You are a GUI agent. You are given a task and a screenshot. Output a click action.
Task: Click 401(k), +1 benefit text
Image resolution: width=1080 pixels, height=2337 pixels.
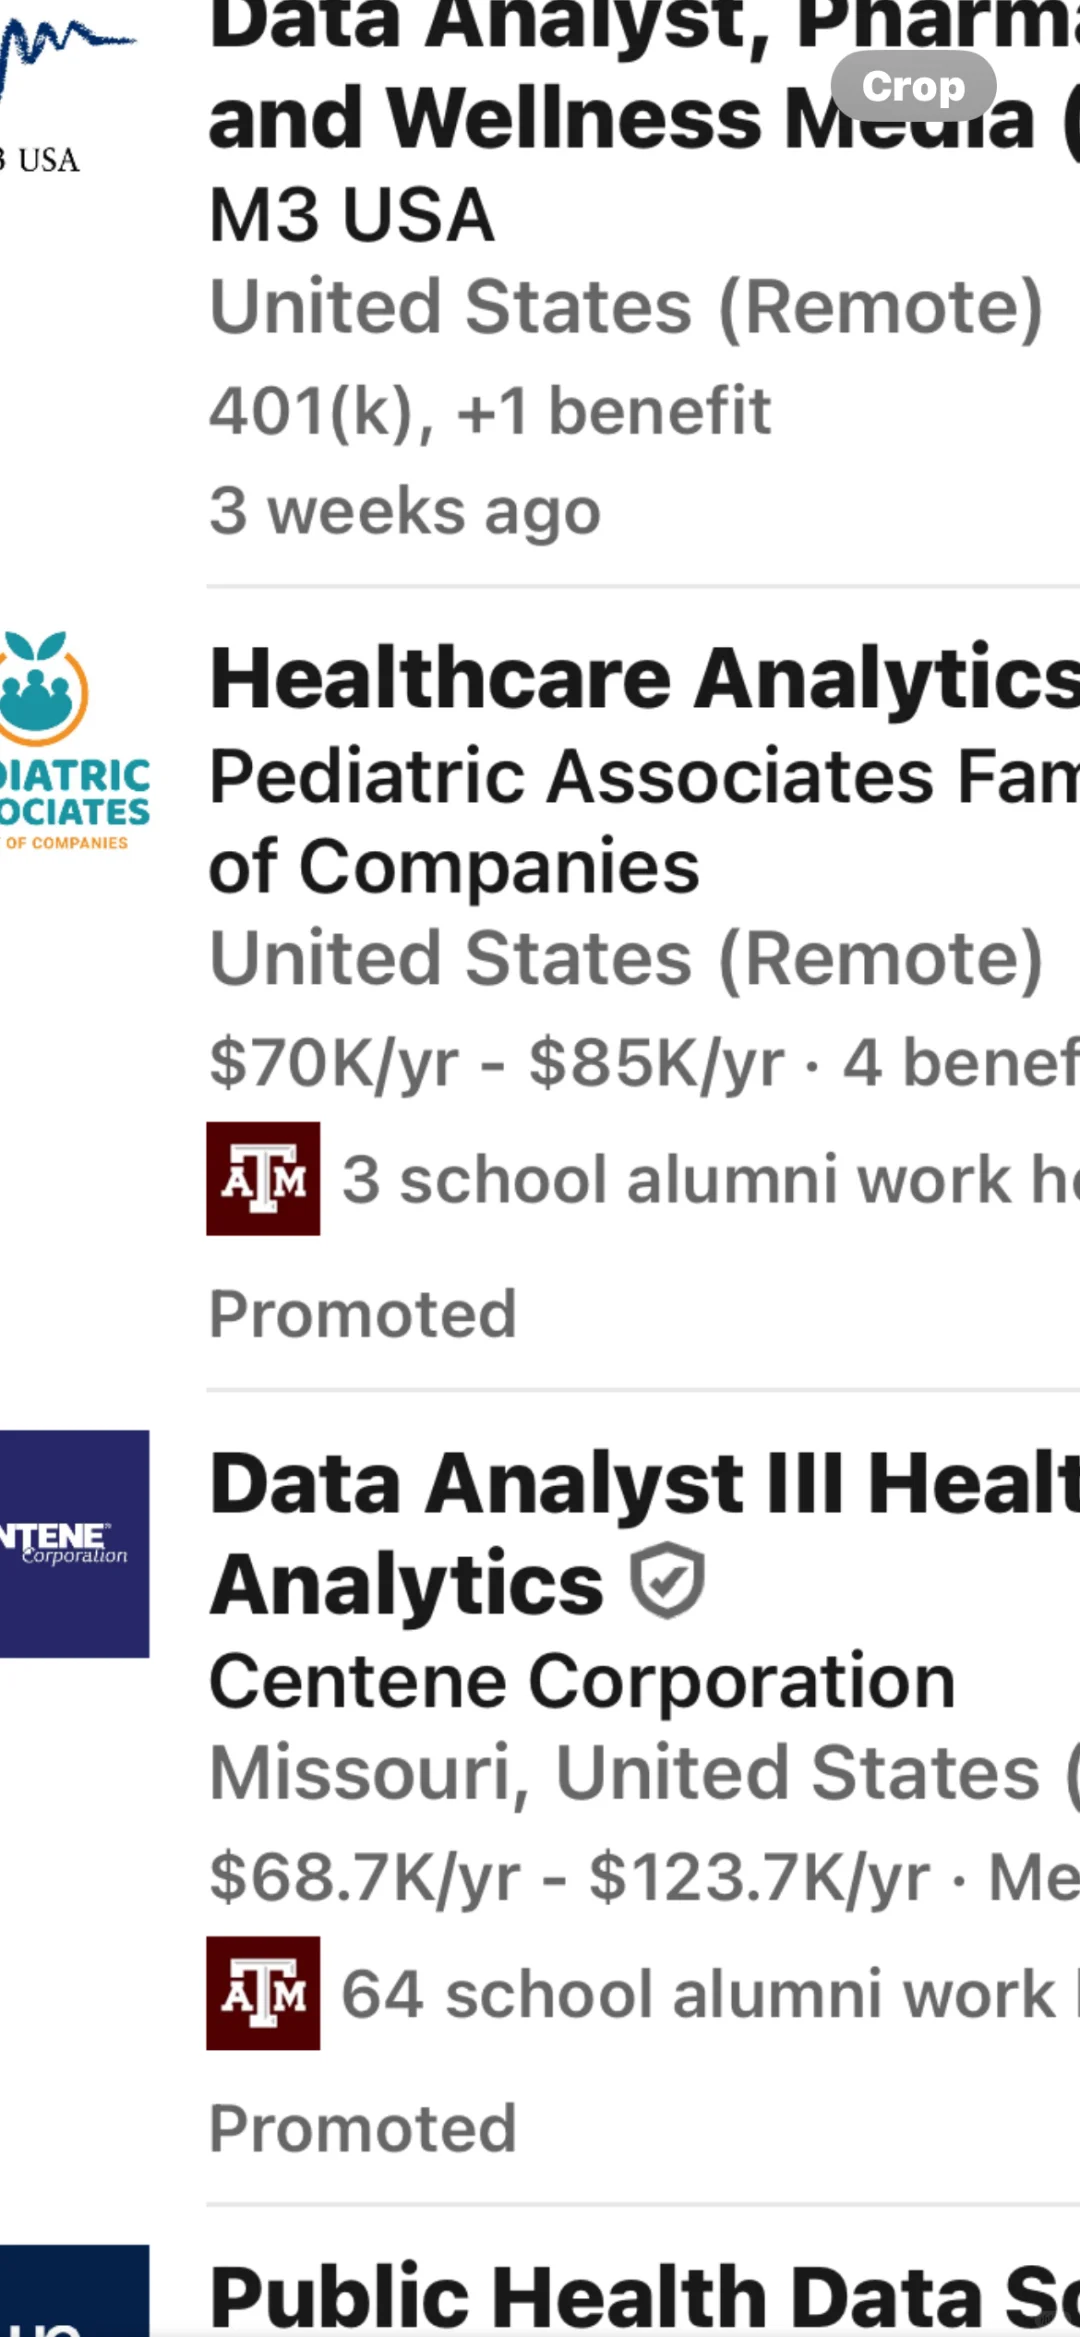(490, 411)
